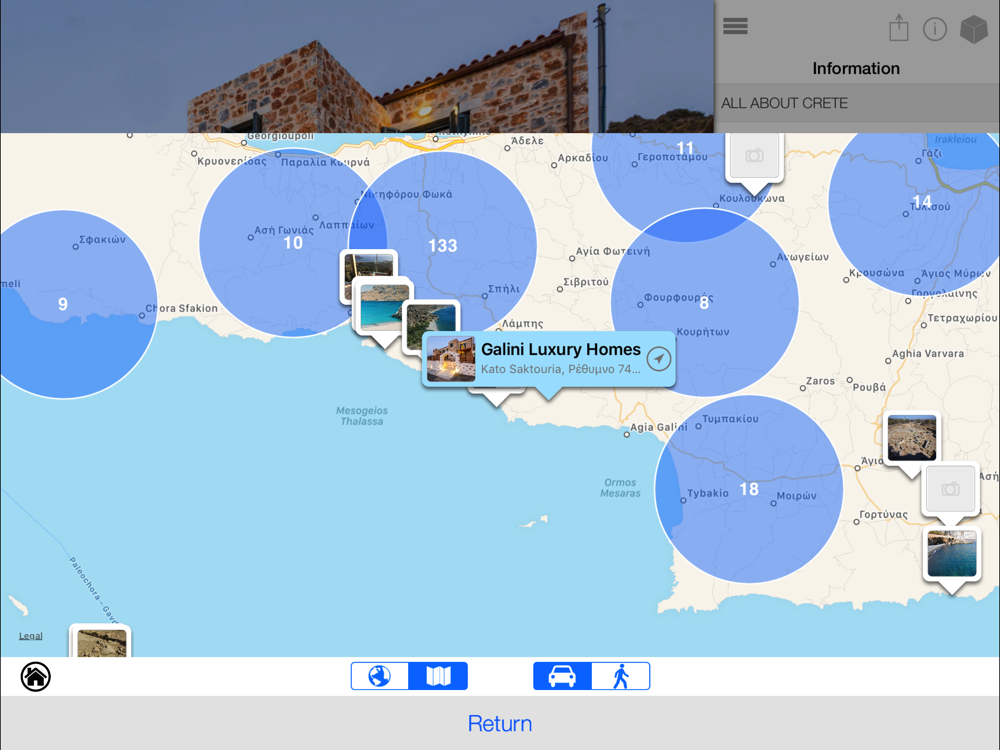Tap the Zaros town label
1000x750 pixels.
tap(820, 381)
